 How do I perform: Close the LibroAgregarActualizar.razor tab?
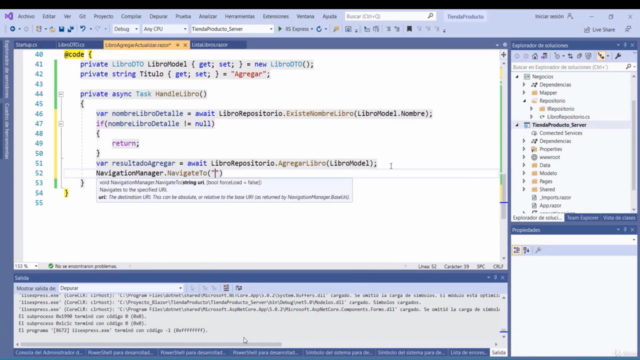pyautogui.click(x=185, y=45)
